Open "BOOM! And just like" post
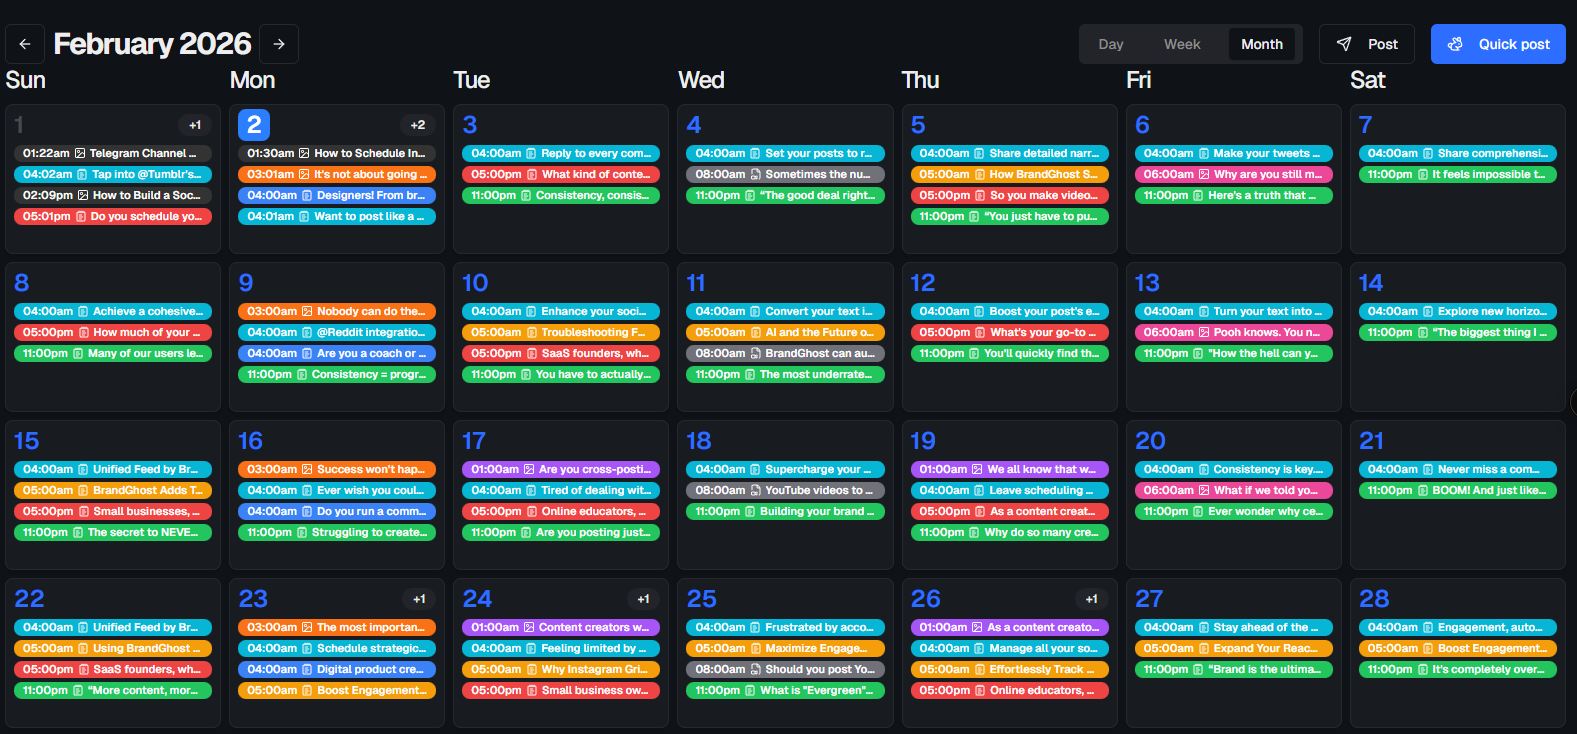The image size is (1577, 734). tap(1458, 490)
